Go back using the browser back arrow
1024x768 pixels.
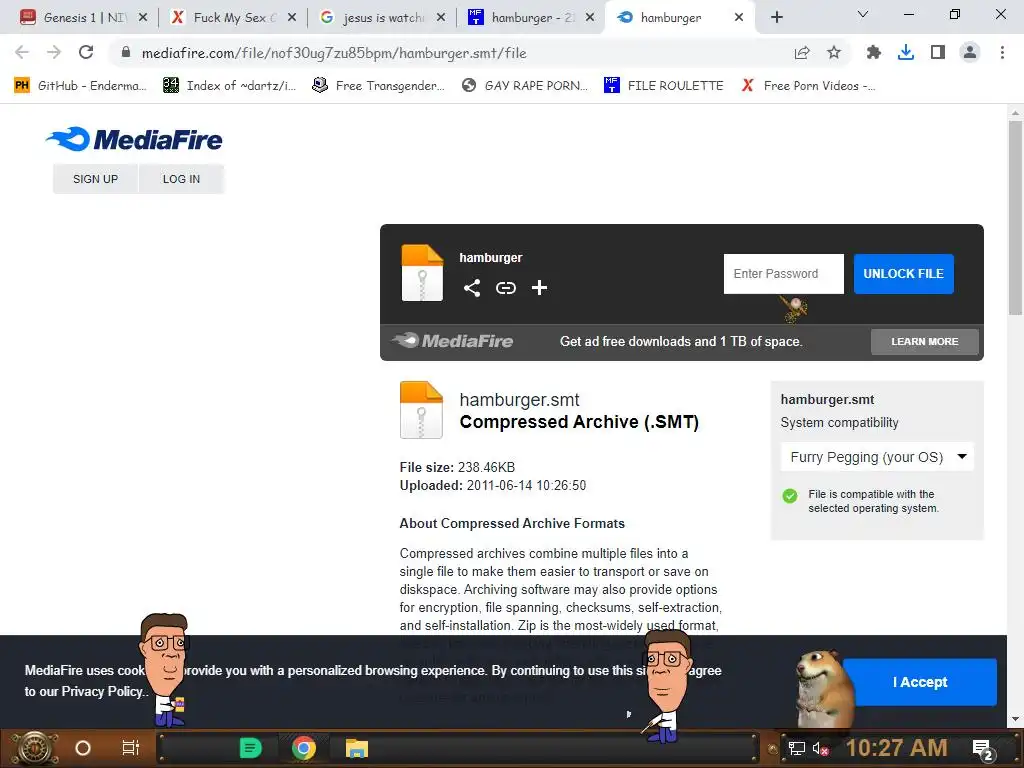coord(22,52)
